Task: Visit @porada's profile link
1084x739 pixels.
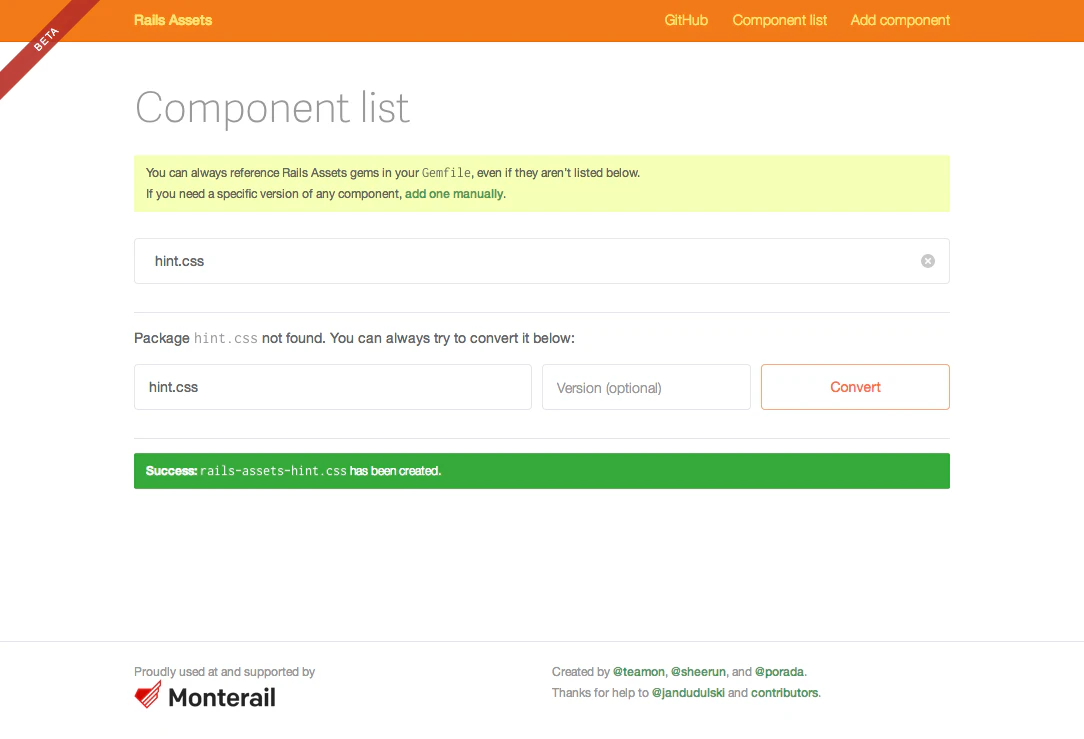Action: [x=779, y=671]
